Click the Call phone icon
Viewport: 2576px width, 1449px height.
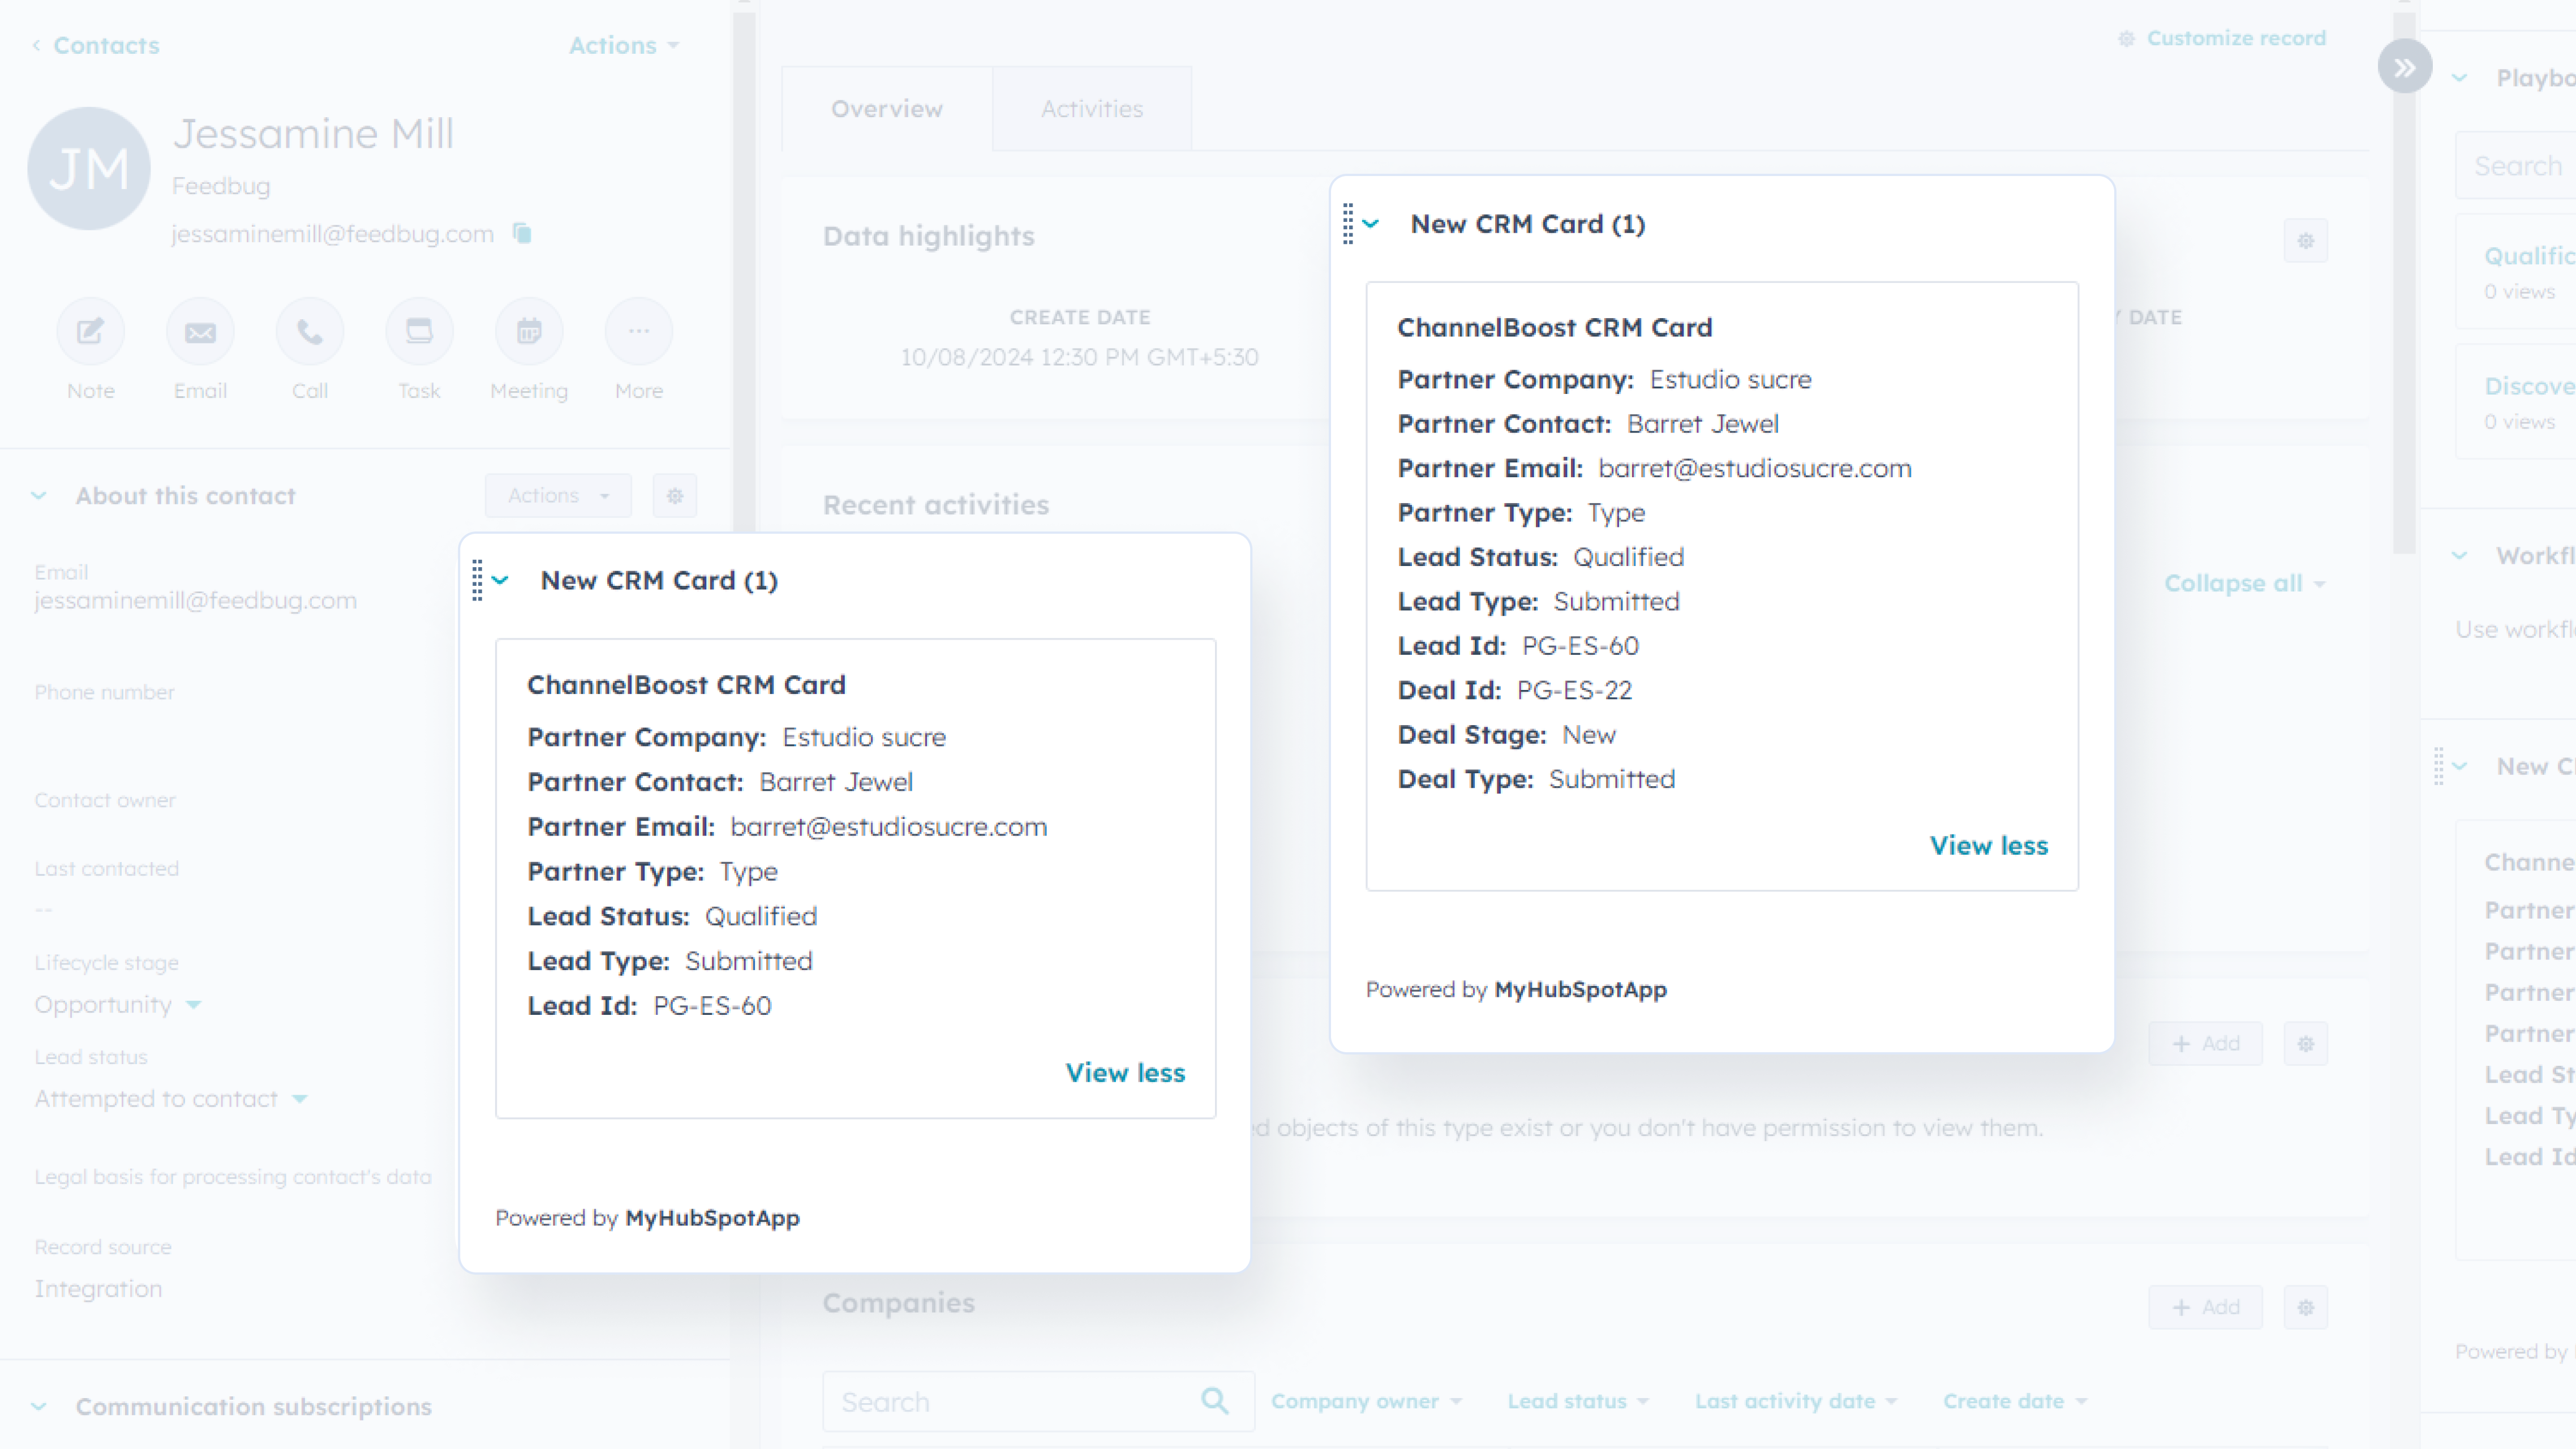click(x=310, y=332)
